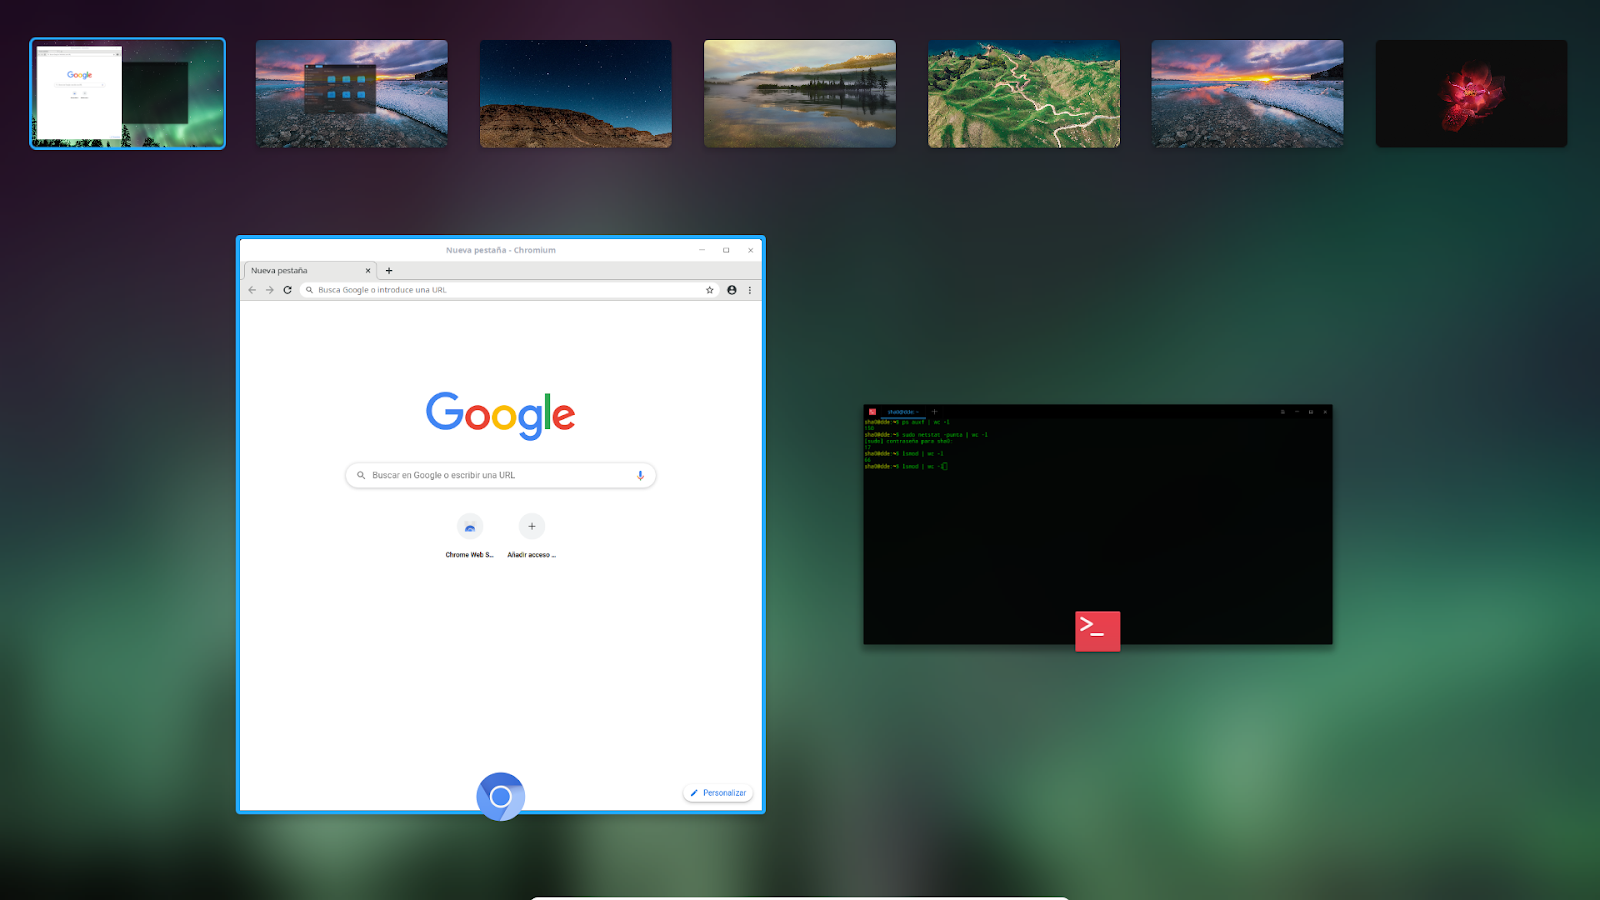
Task: Minimize the terminal window
Action: pyautogui.click(x=1297, y=412)
